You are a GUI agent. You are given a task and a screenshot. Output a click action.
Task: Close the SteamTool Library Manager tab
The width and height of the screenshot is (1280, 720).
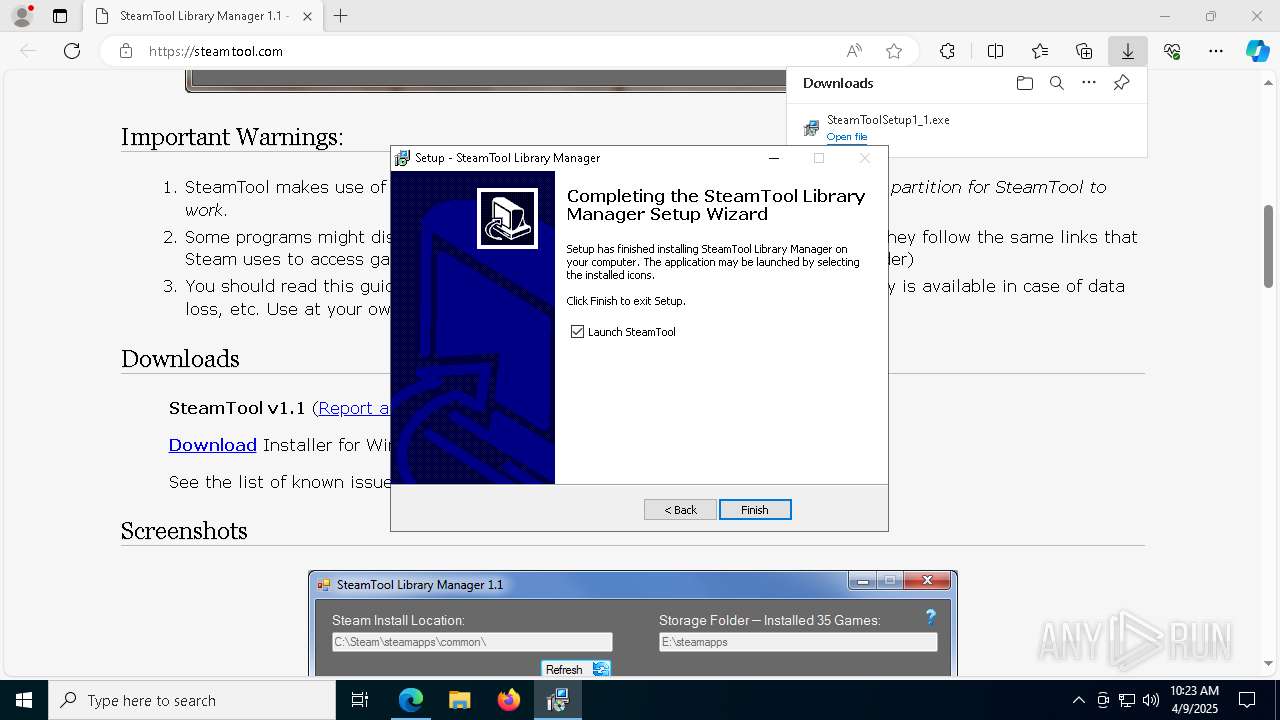[x=307, y=16]
